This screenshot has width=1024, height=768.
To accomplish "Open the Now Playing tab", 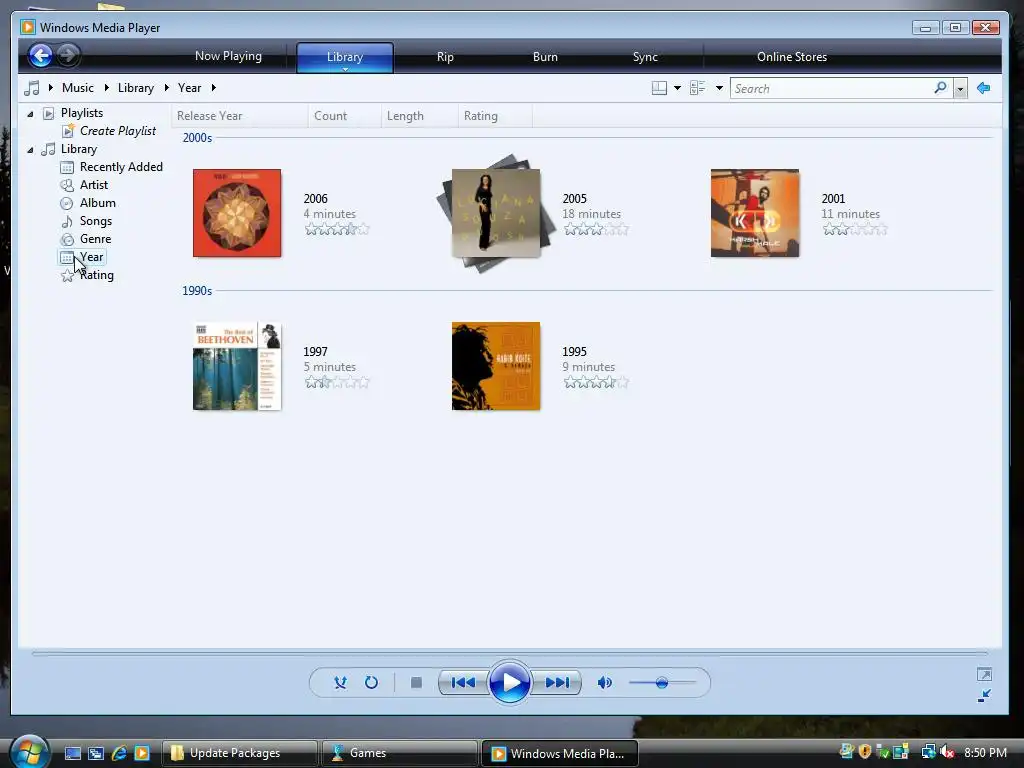I will coord(228,56).
